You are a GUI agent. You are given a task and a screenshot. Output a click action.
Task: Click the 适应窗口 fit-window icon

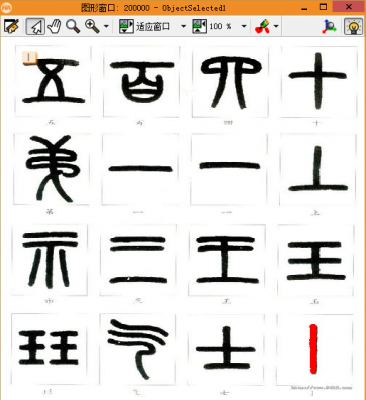coord(126,26)
